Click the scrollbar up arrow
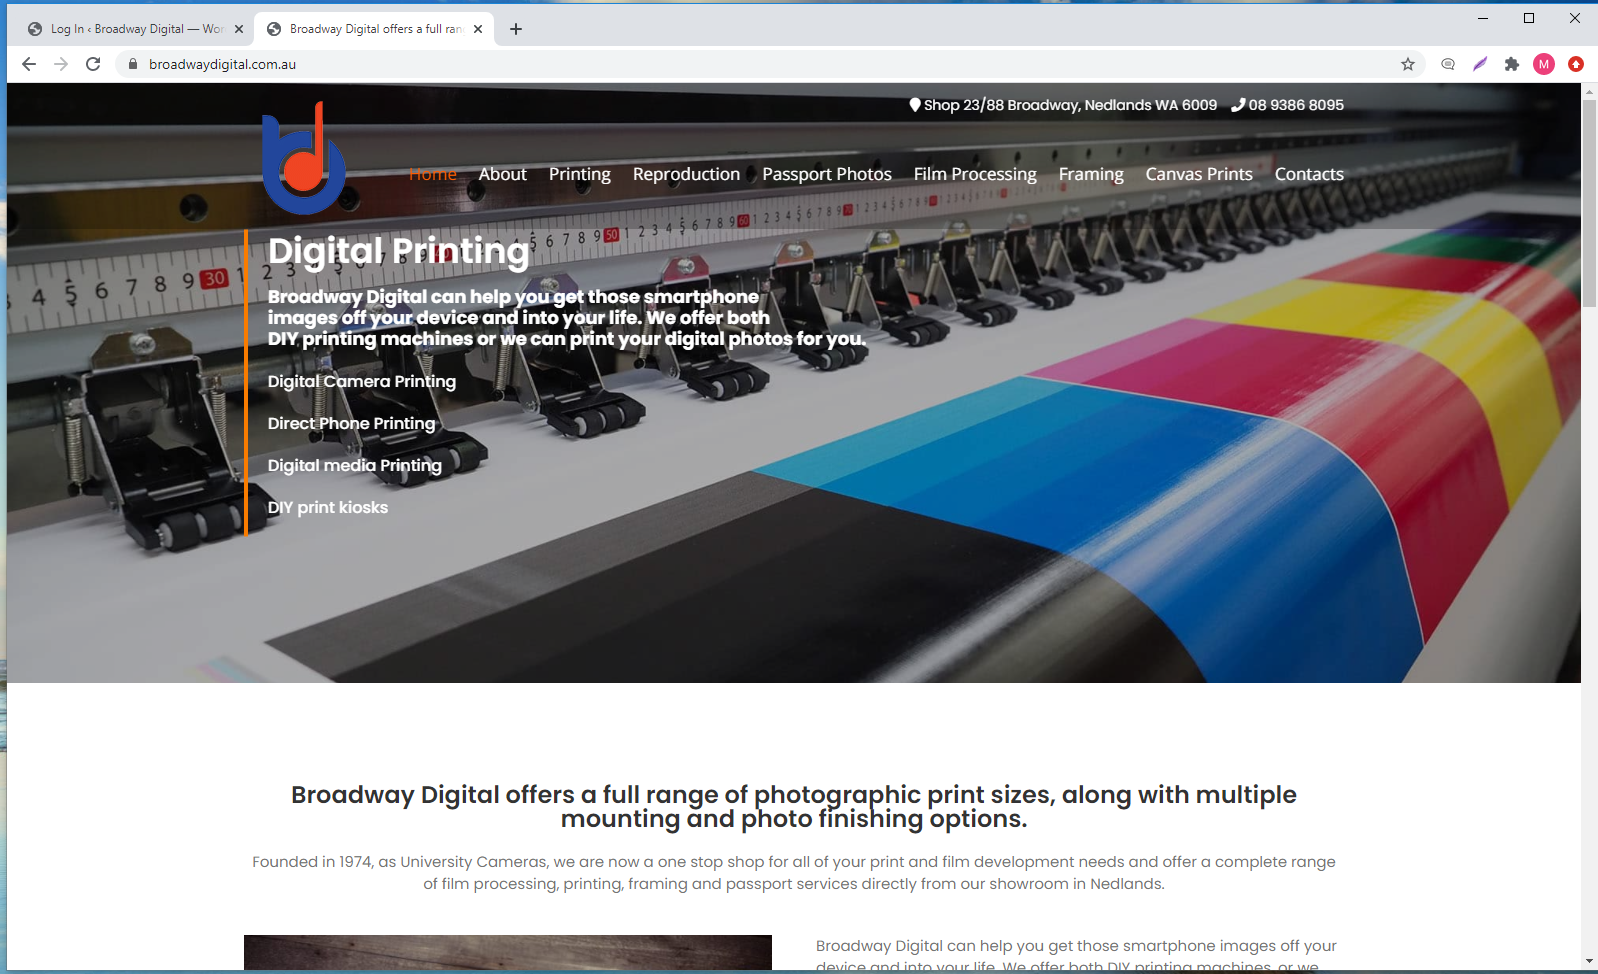The image size is (1598, 974). (1589, 91)
